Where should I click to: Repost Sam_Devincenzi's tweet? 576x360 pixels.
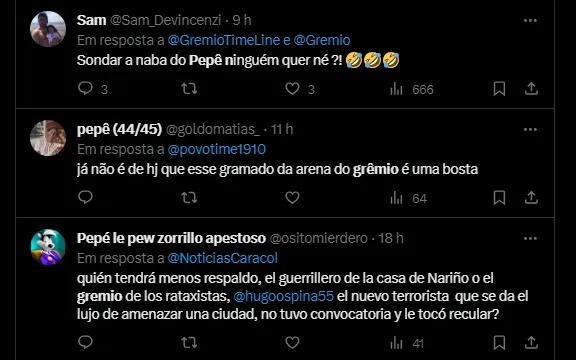189,89
